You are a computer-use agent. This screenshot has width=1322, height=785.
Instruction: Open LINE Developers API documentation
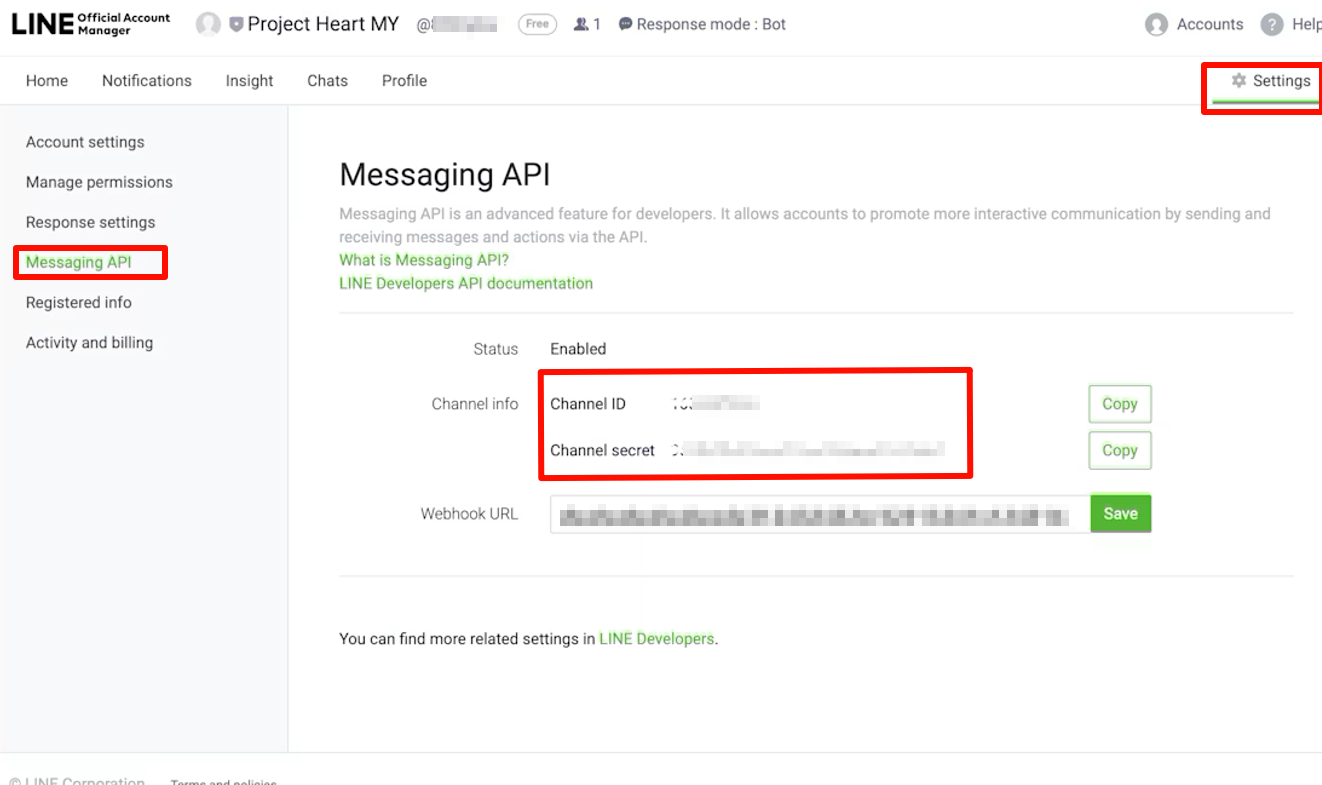465,283
